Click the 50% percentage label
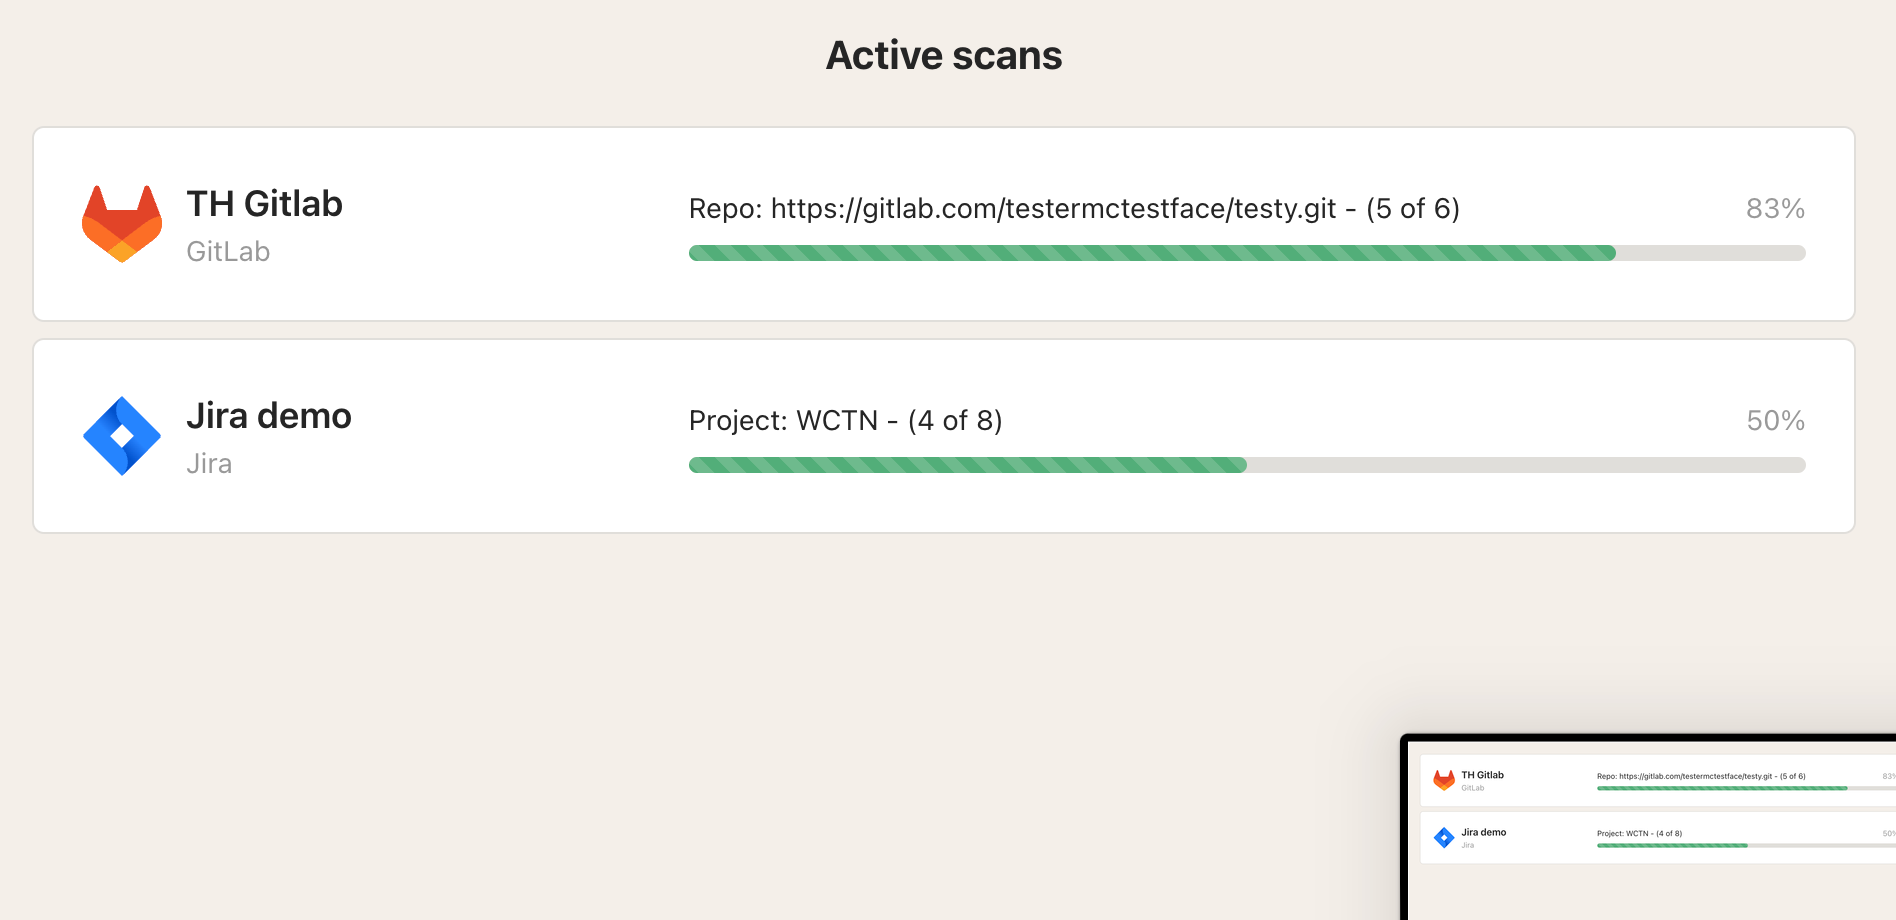 click(x=1776, y=420)
